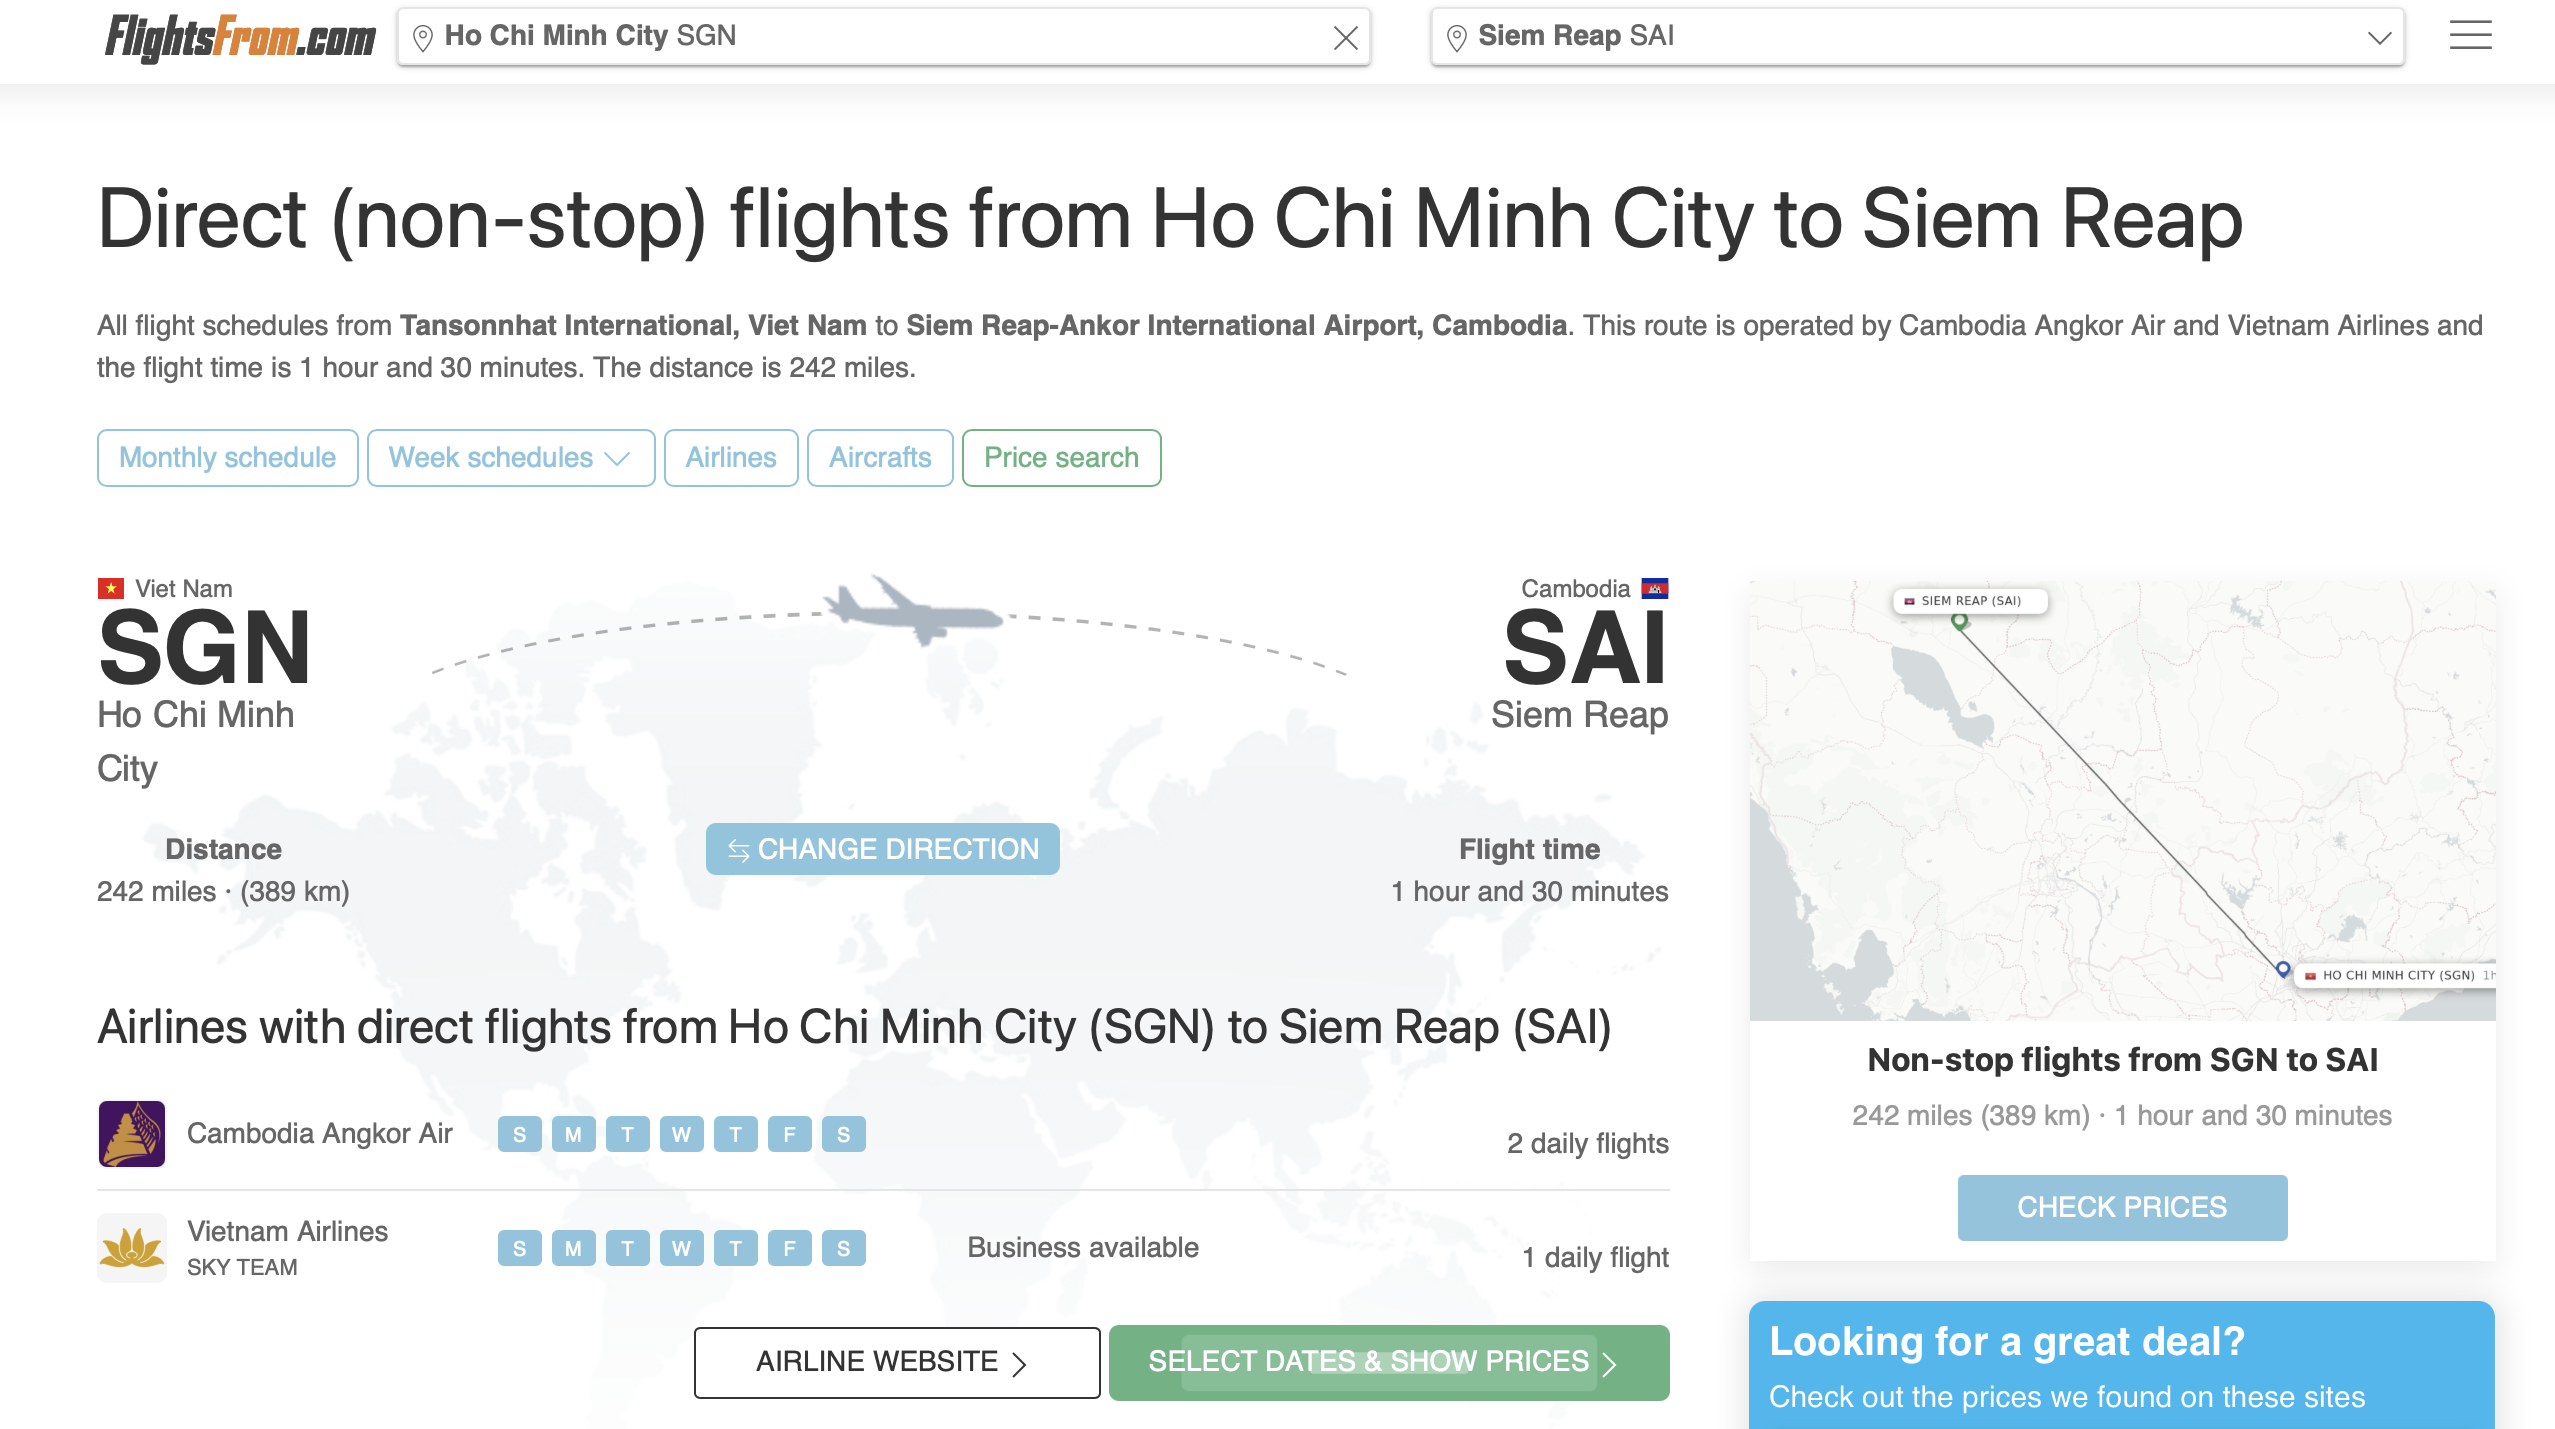
Task: Select Vietnam Airlines Monday badge
Action: coord(574,1248)
